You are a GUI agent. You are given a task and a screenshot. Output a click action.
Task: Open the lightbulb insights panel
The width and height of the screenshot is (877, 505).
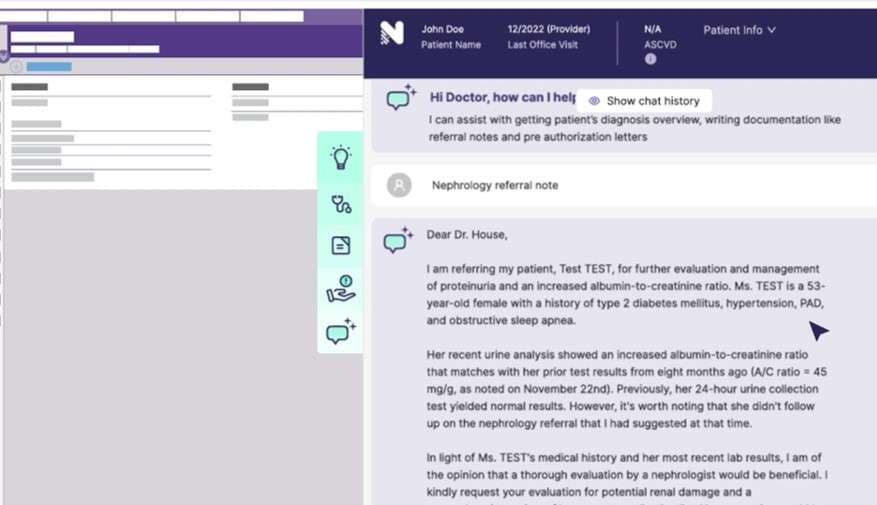pos(341,157)
